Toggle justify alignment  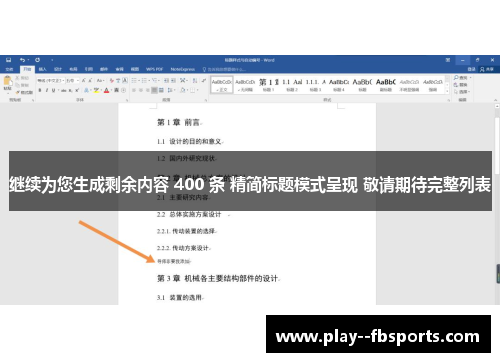click(154, 90)
